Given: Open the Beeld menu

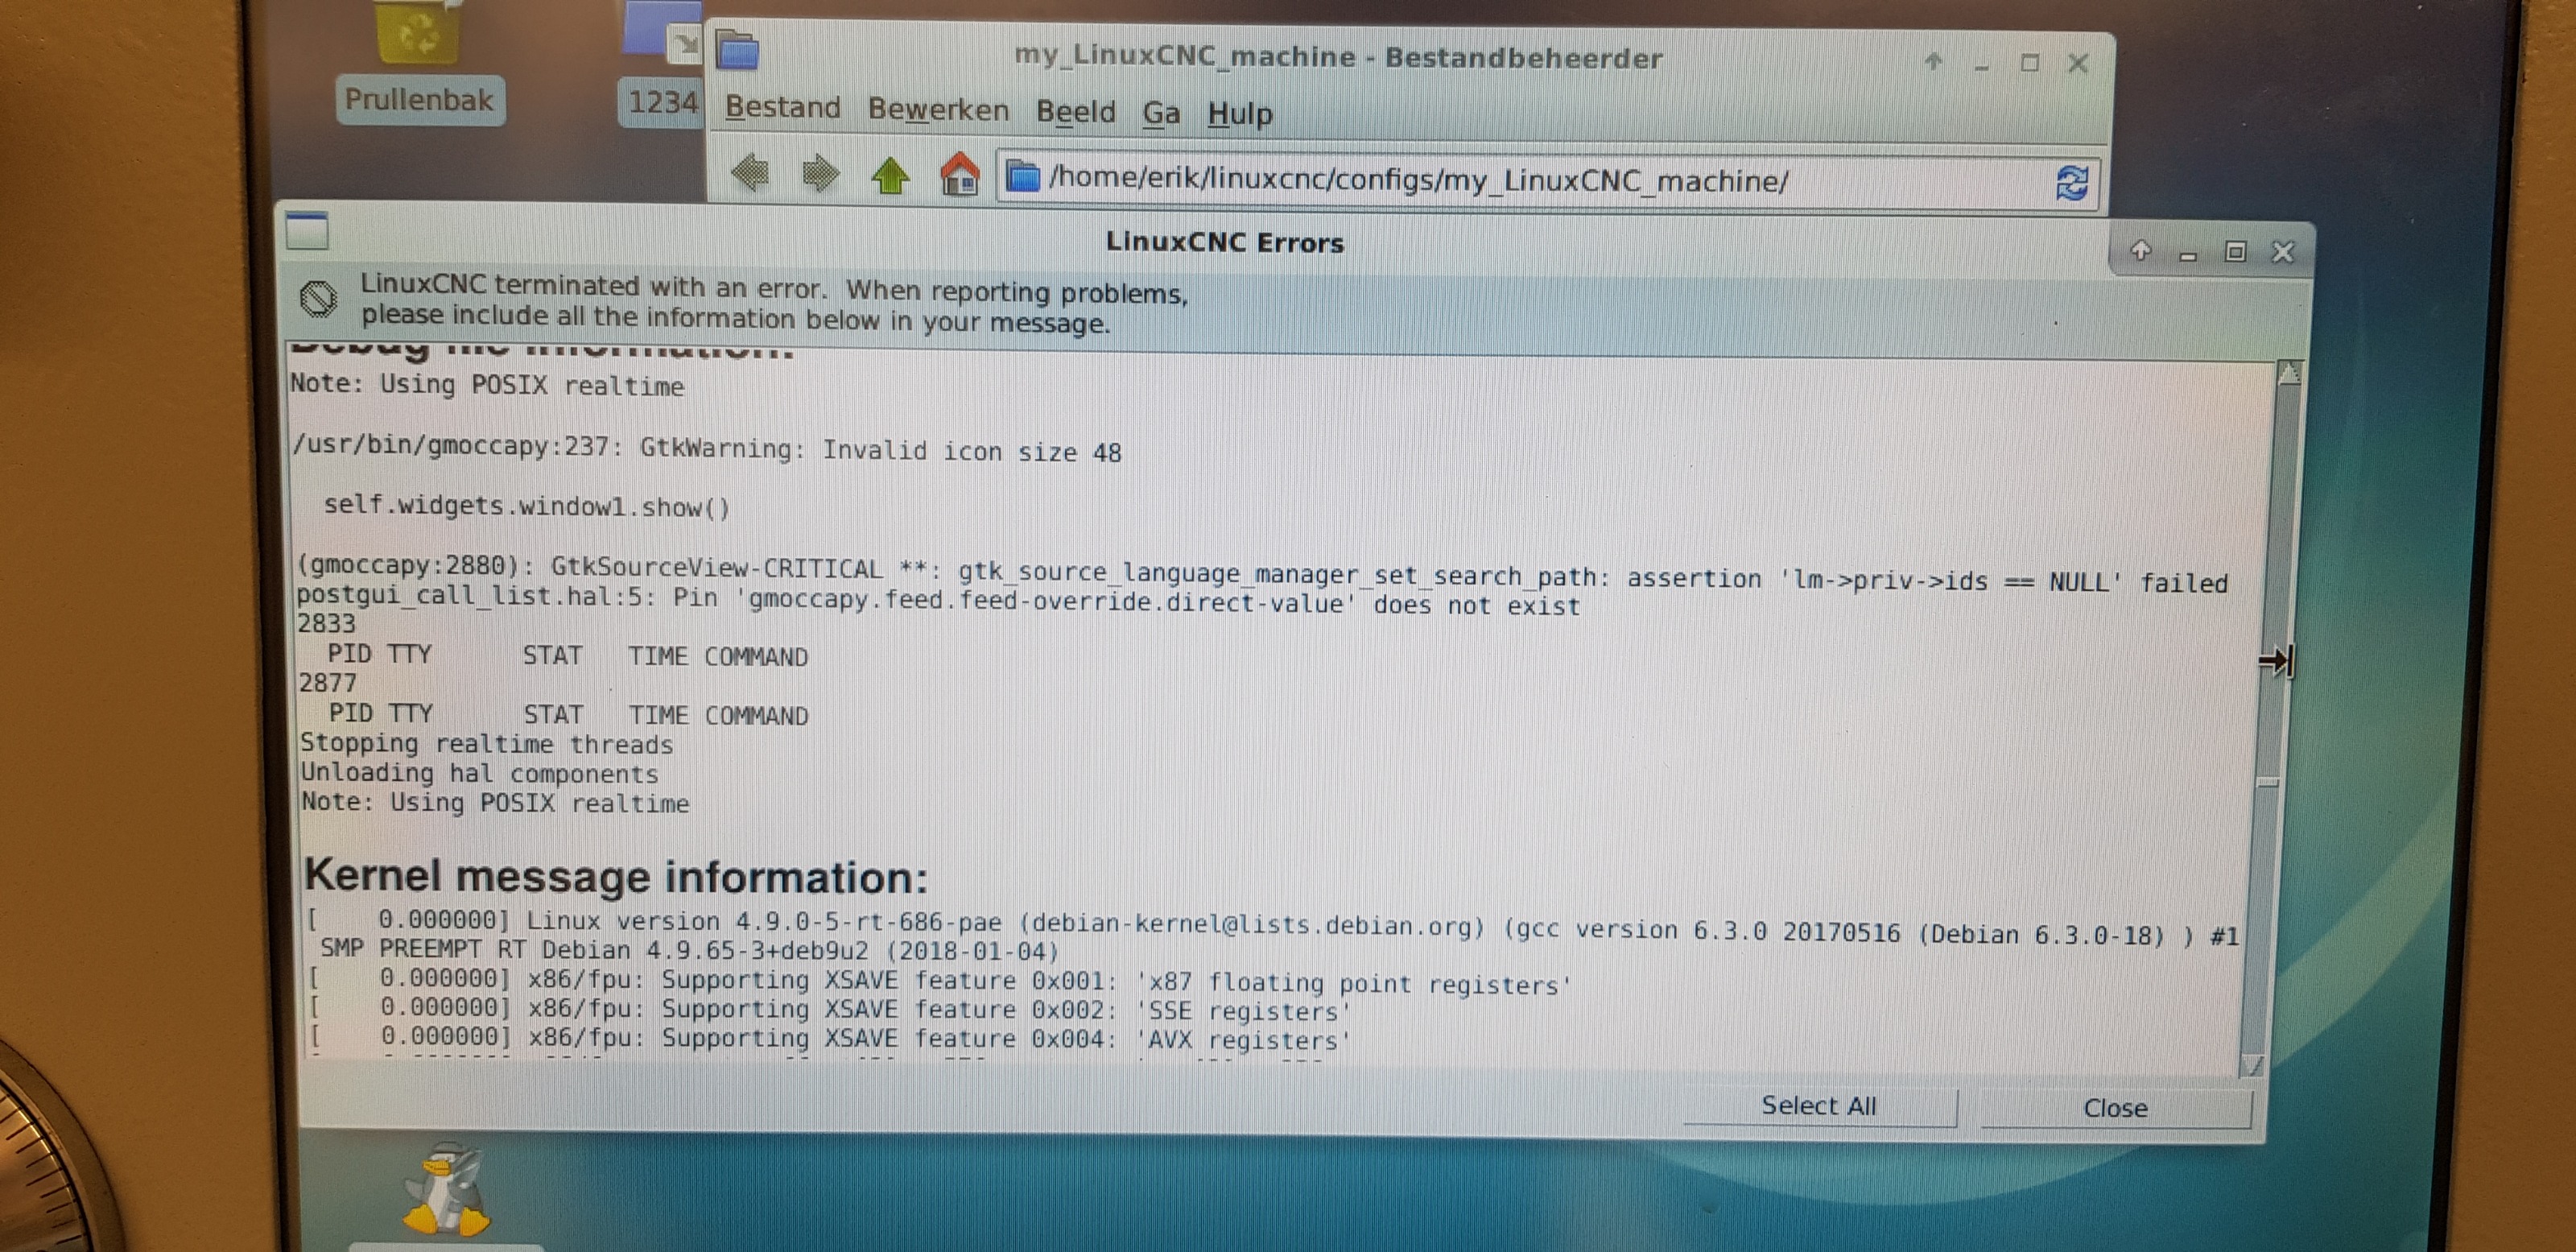Looking at the screenshot, I should coord(1075,111).
